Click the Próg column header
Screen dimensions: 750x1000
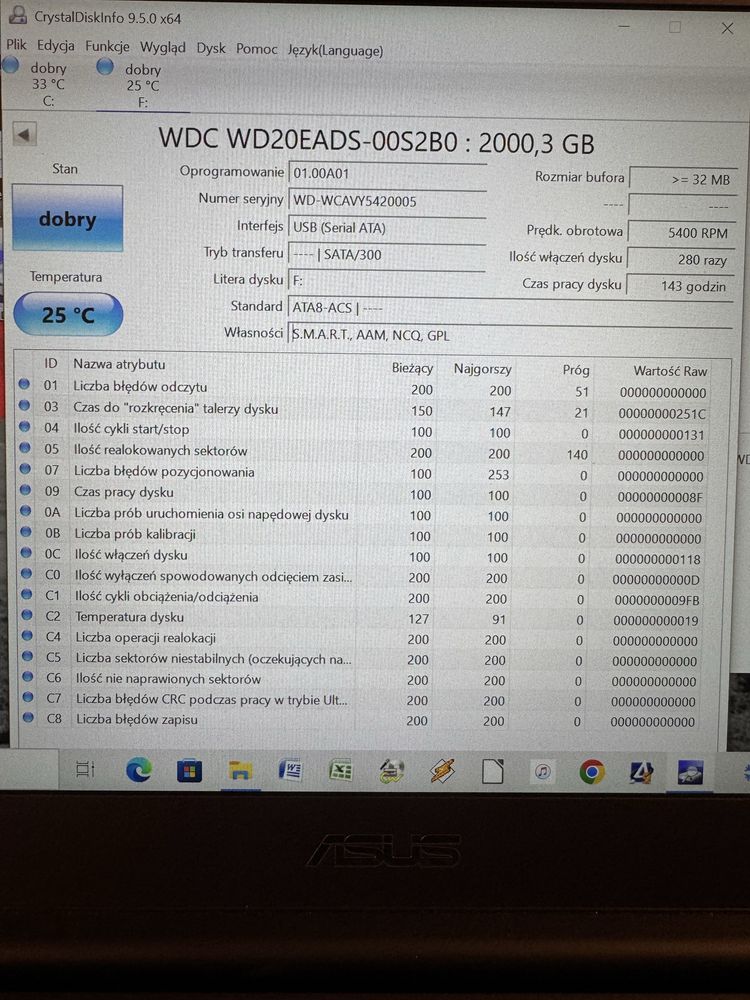point(575,370)
